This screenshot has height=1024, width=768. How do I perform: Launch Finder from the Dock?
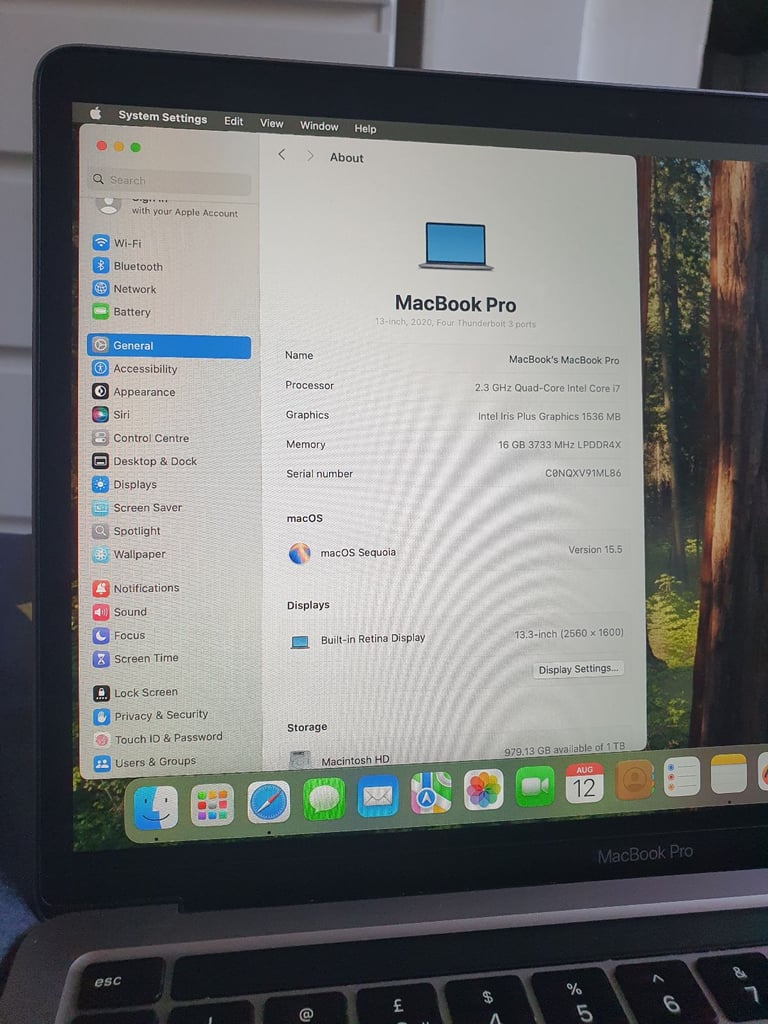click(x=155, y=808)
